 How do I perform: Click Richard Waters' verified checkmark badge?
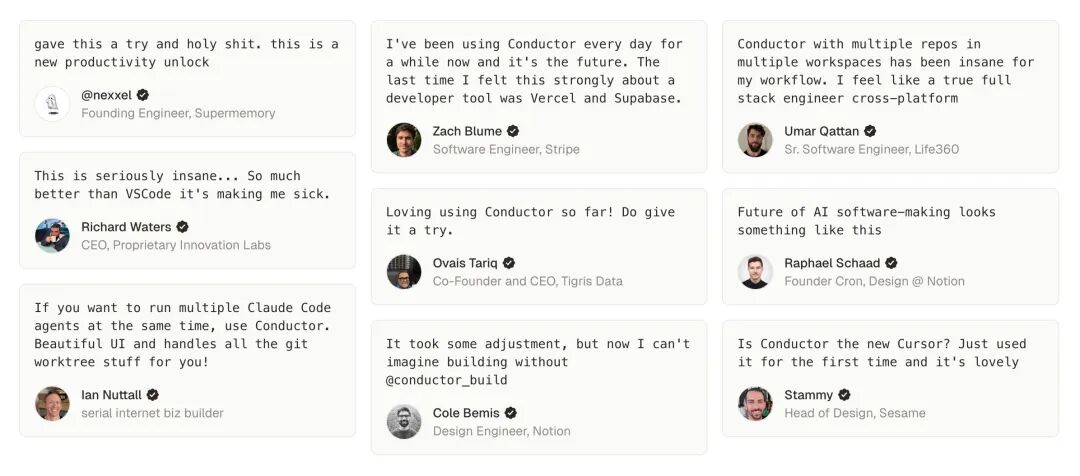coord(182,227)
